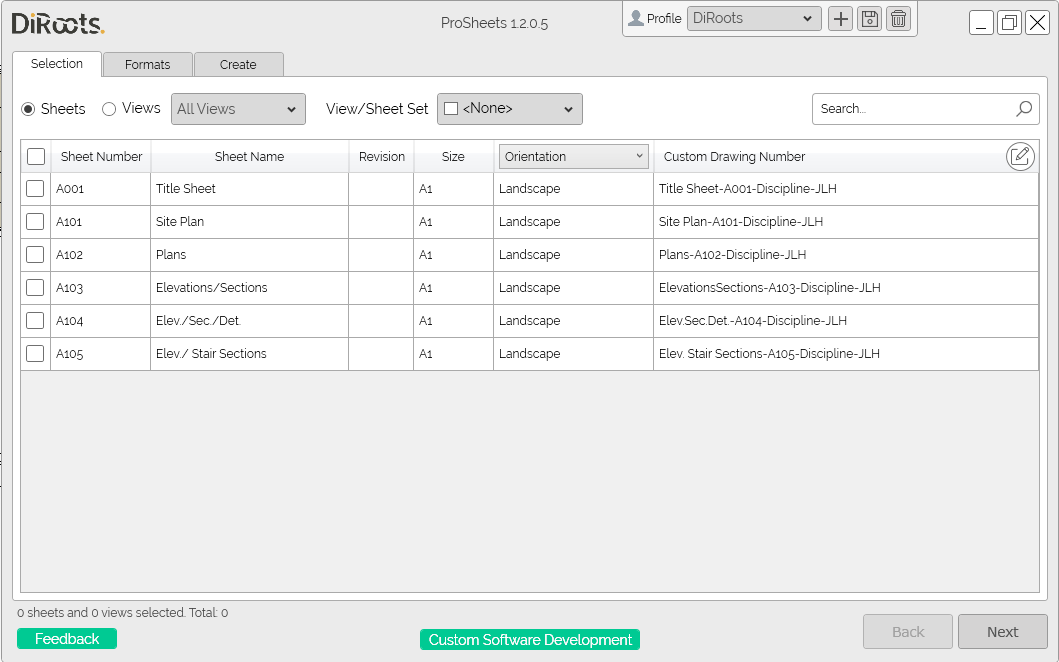Open the Feedback link
This screenshot has width=1059, height=662.
point(66,638)
